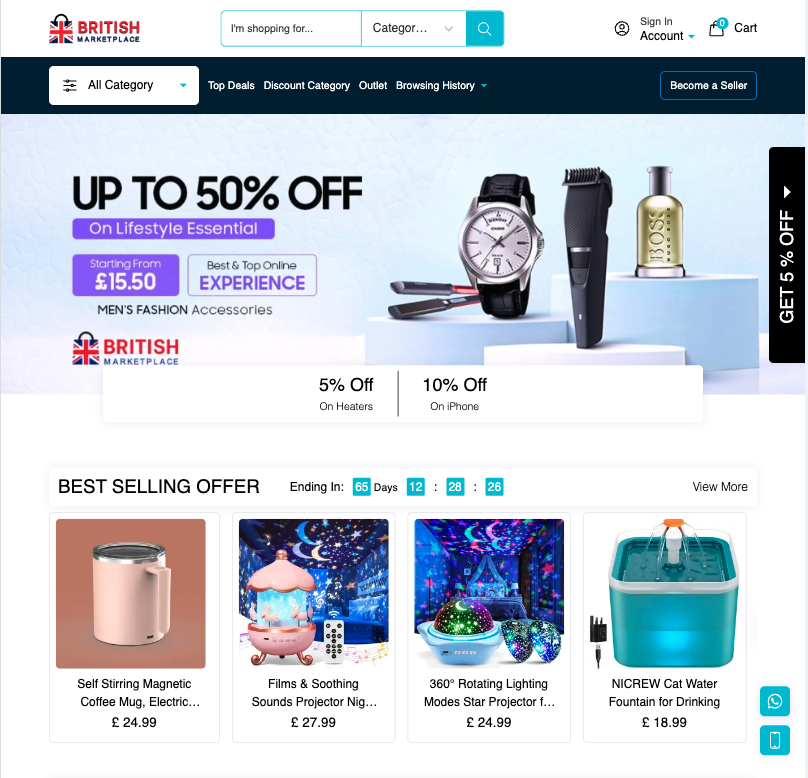Viewport: 808px width, 778px height.
Task: Open WhatsApp chat floating button
Action: coord(775,701)
